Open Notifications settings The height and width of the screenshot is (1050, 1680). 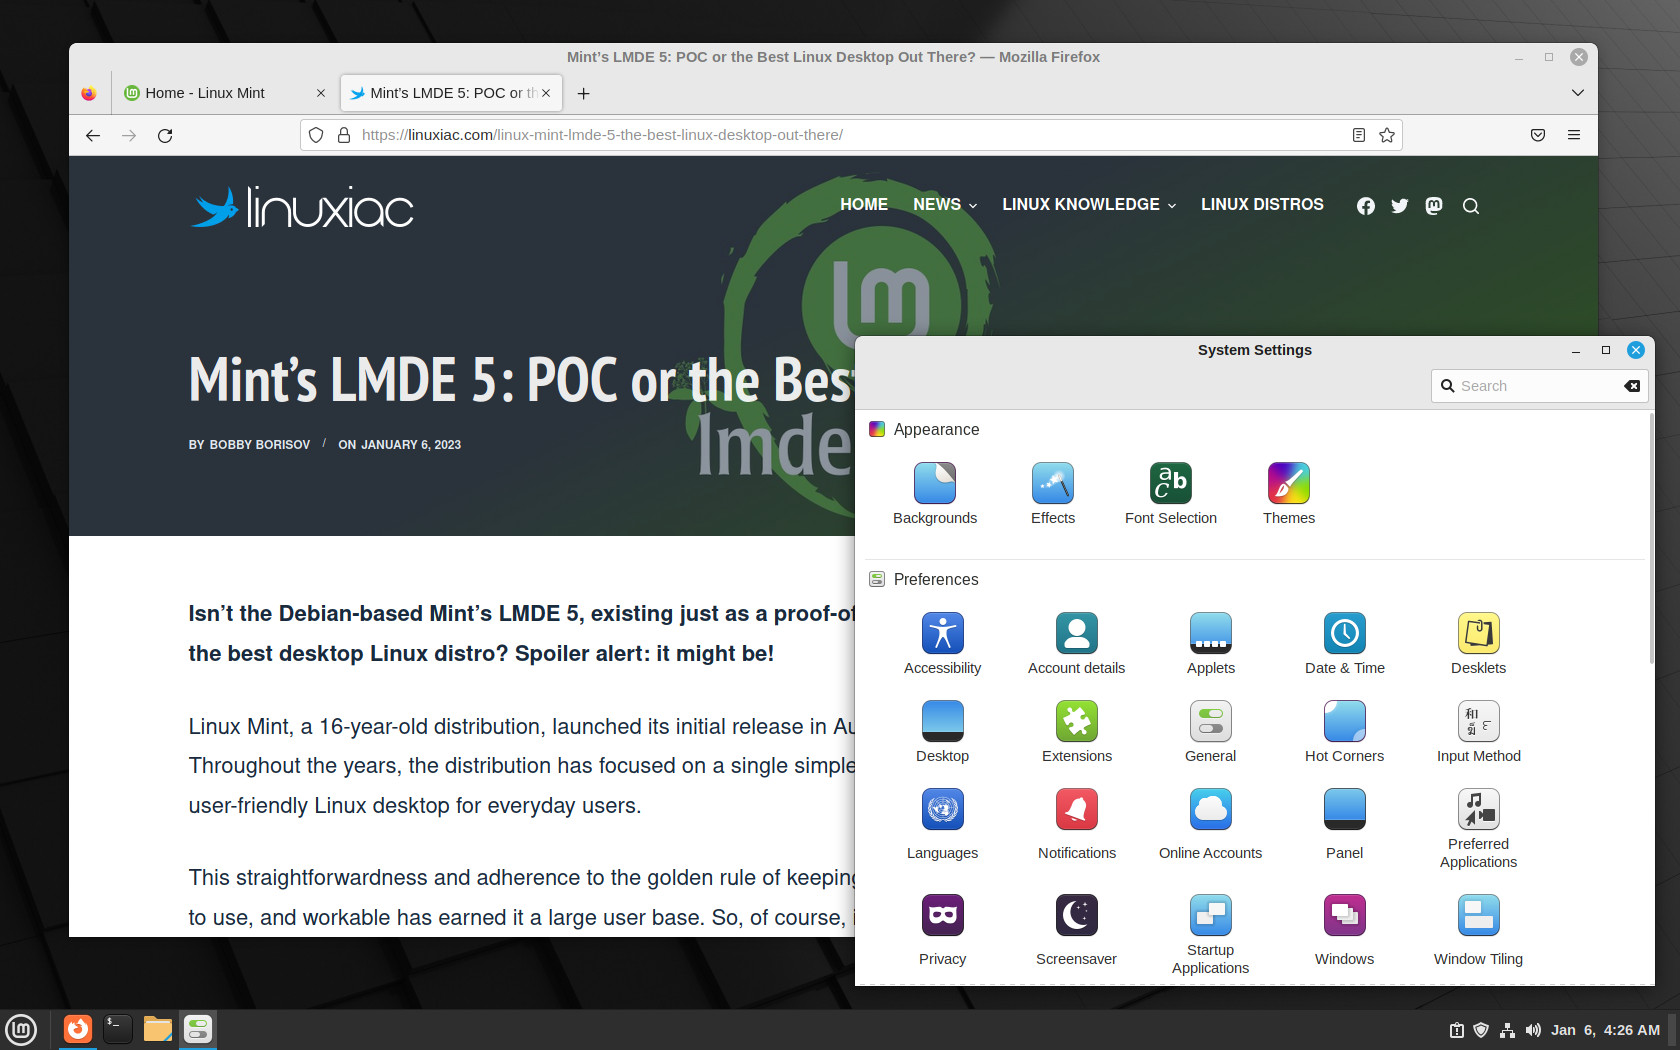pyautogui.click(x=1077, y=825)
